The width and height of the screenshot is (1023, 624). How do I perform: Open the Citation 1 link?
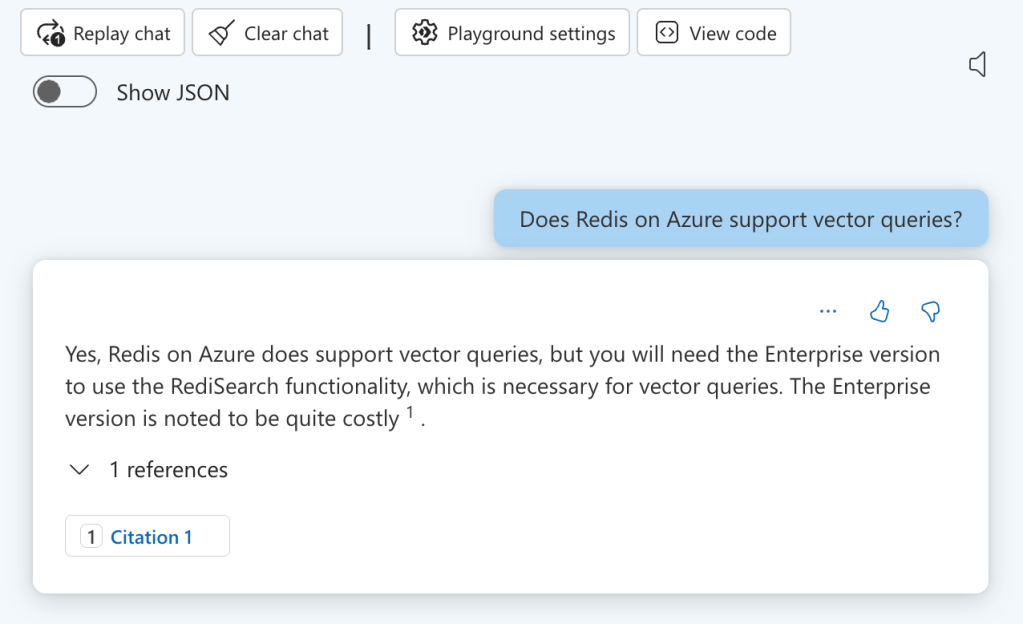(151, 537)
